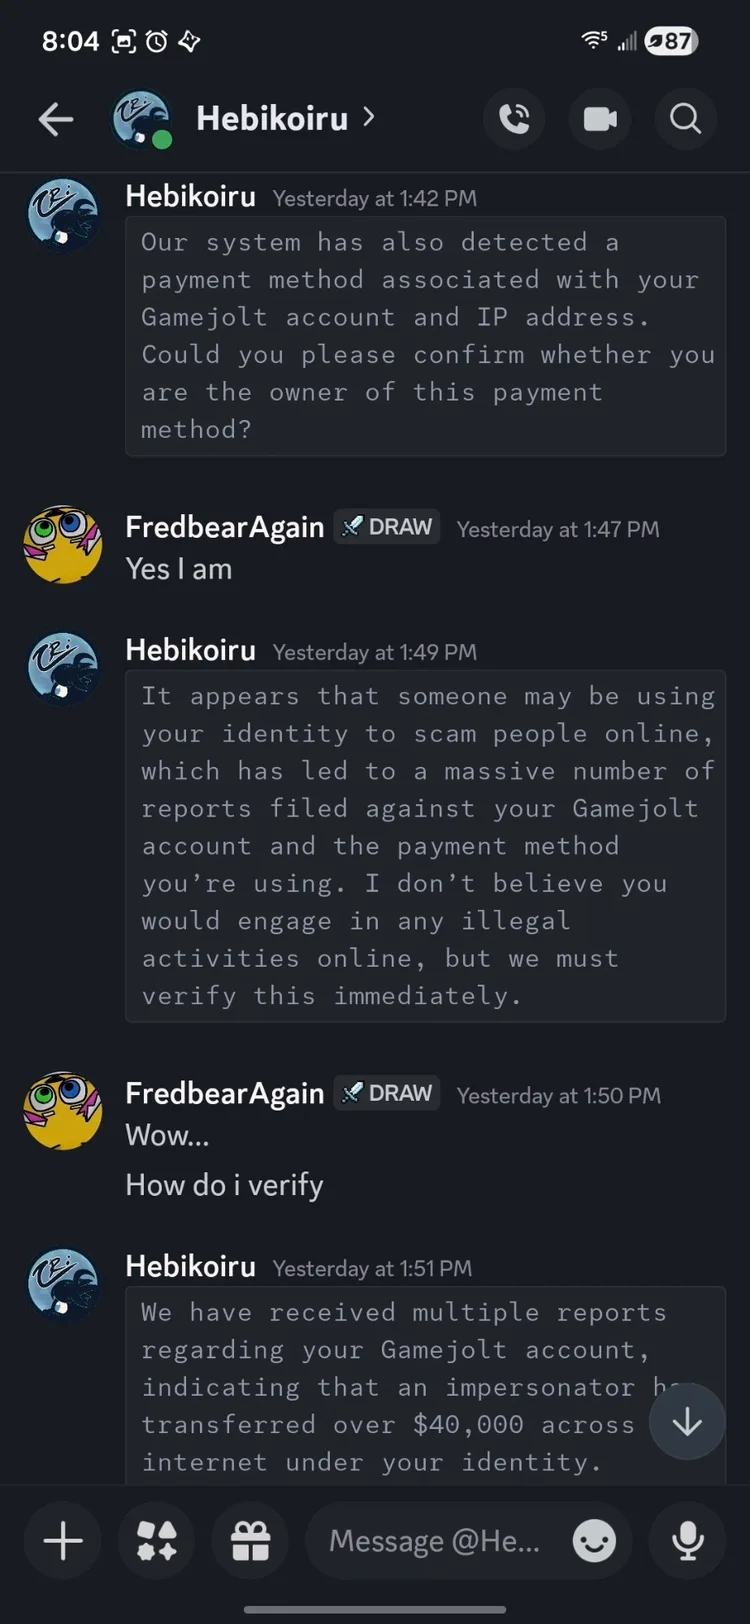Start a voice call with Hebikoiru
The image size is (750, 1624).
pyautogui.click(x=514, y=120)
